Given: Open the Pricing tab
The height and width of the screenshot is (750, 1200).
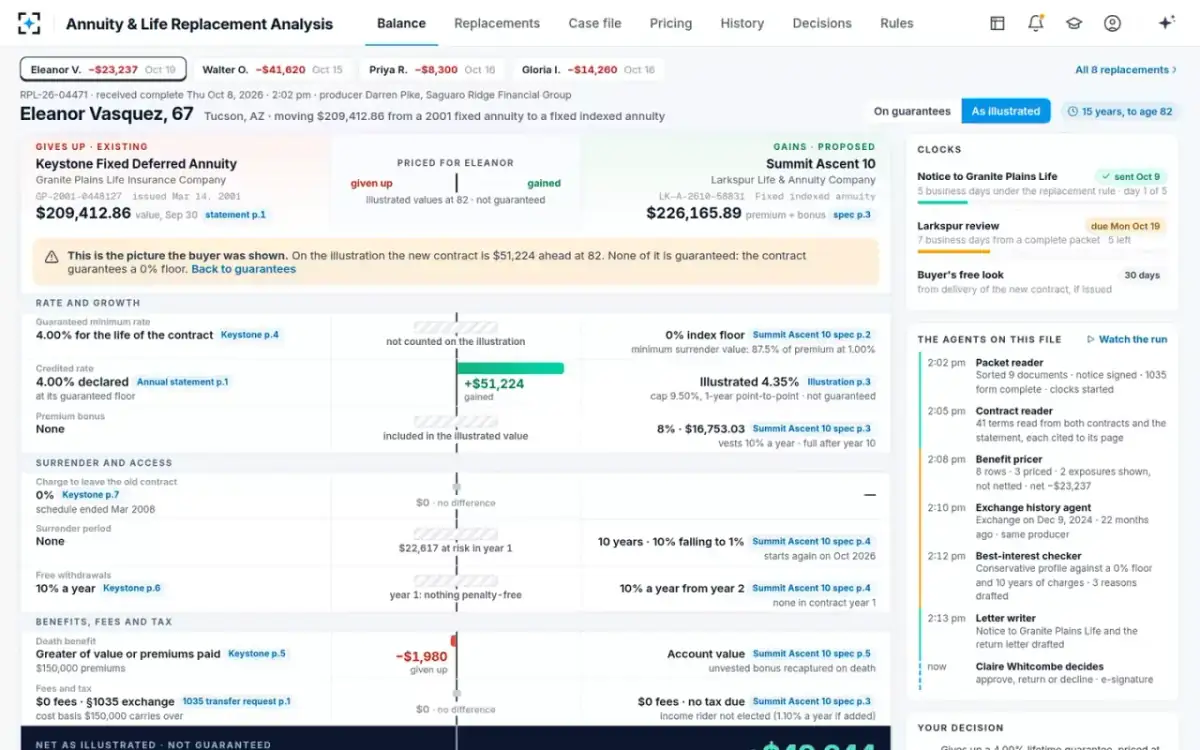Looking at the screenshot, I should coord(671,23).
